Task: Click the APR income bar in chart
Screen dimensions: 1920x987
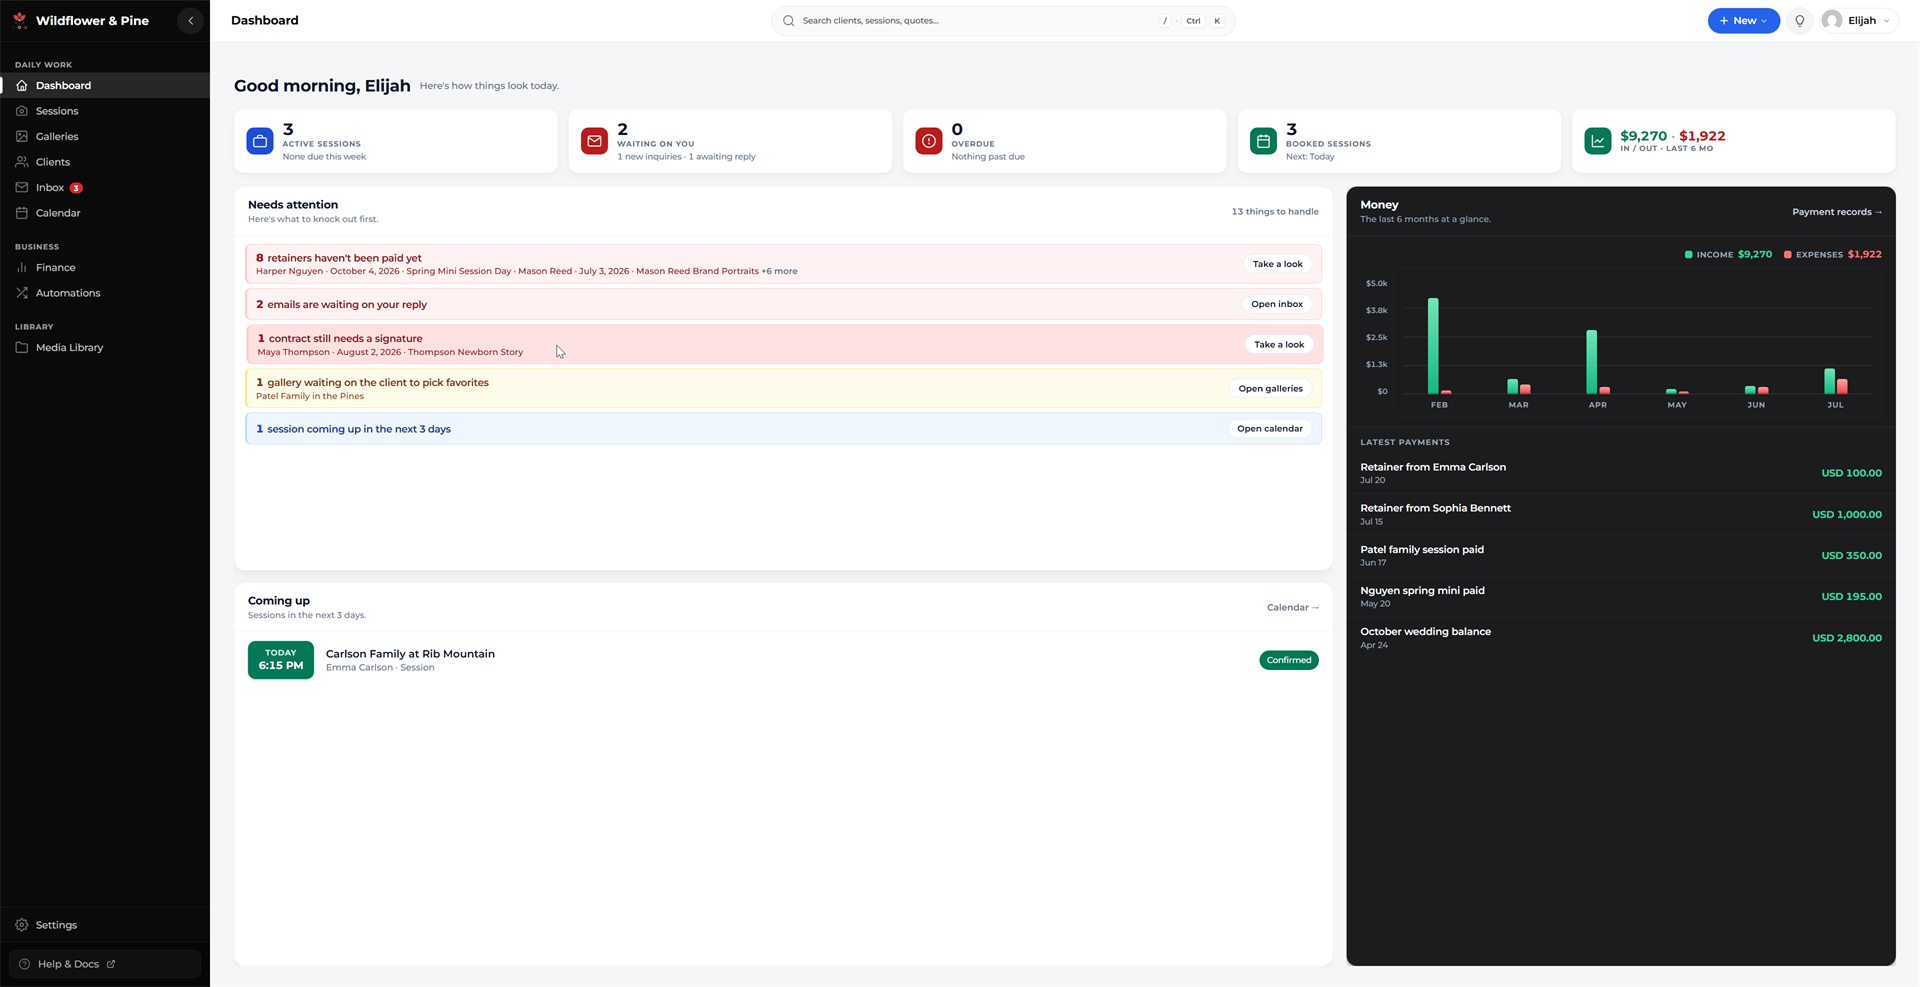Action: [1591, 361]
